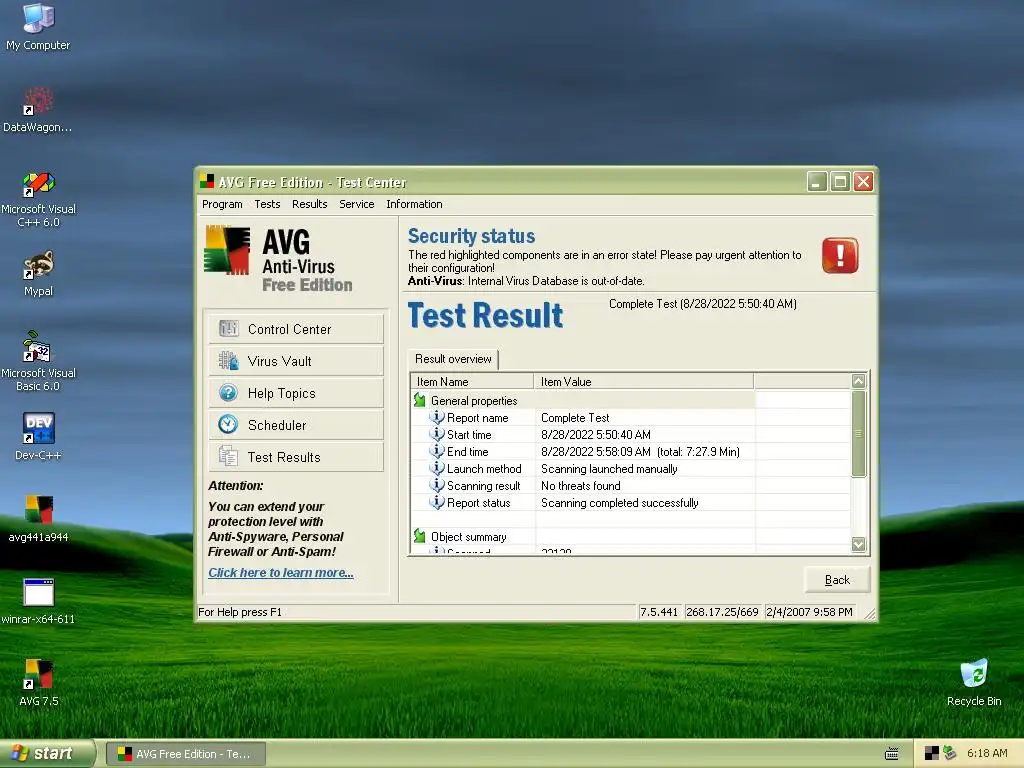1024x768 pixels.
Task: Click the results list scrollbar thumb
Action: (859, 434)
